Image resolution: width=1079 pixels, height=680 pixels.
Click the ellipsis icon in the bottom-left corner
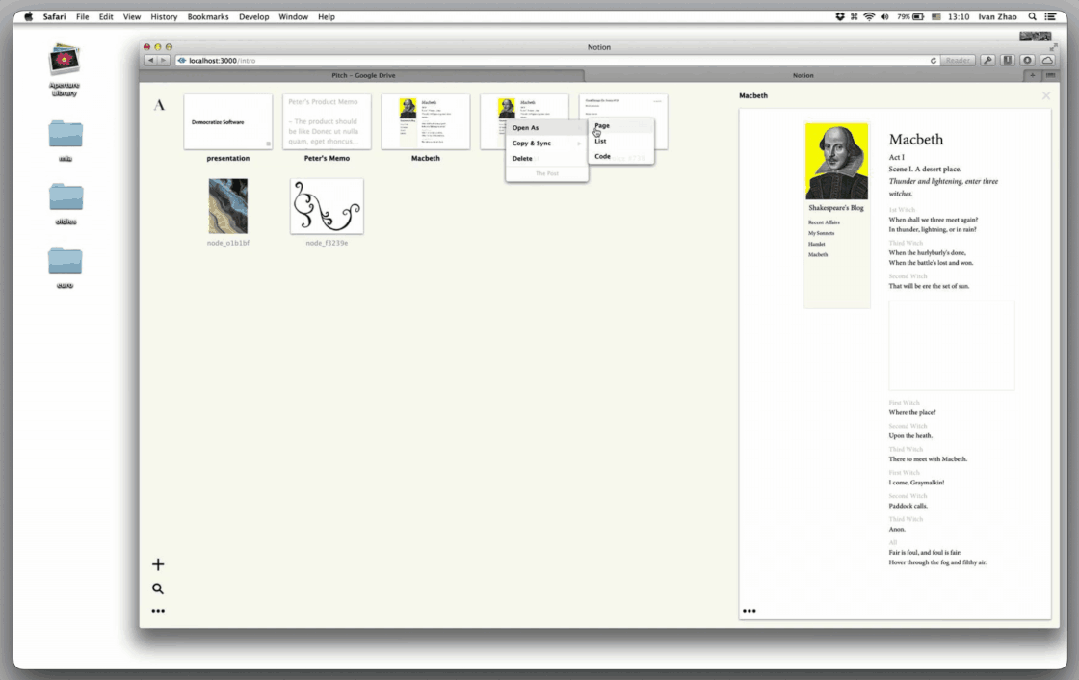coord(158,610)
